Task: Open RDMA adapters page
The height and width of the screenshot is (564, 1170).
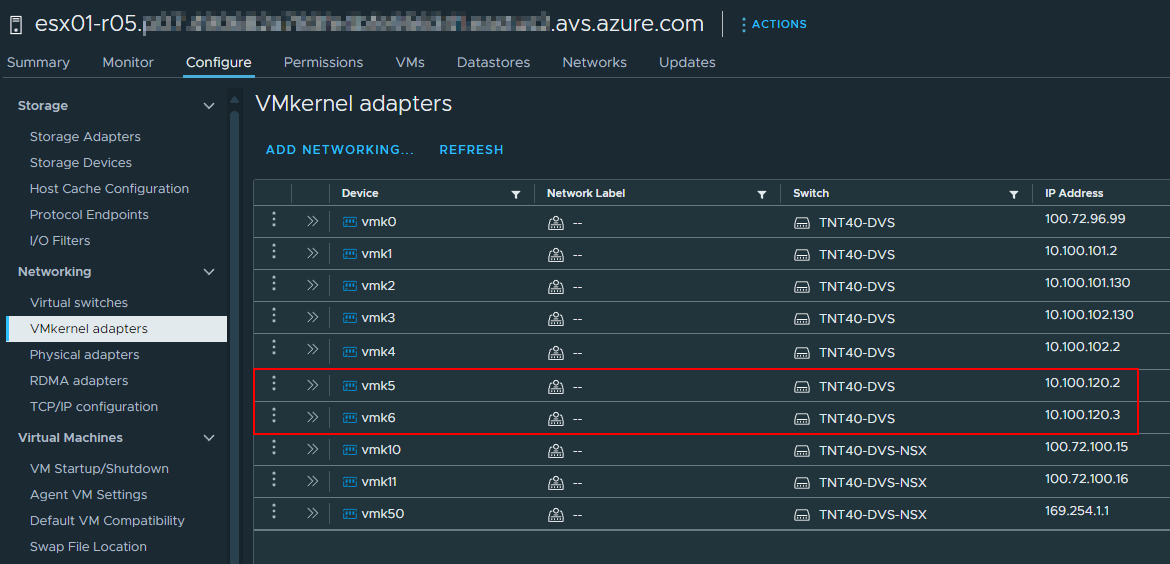Action: click(x=78, y=380)
